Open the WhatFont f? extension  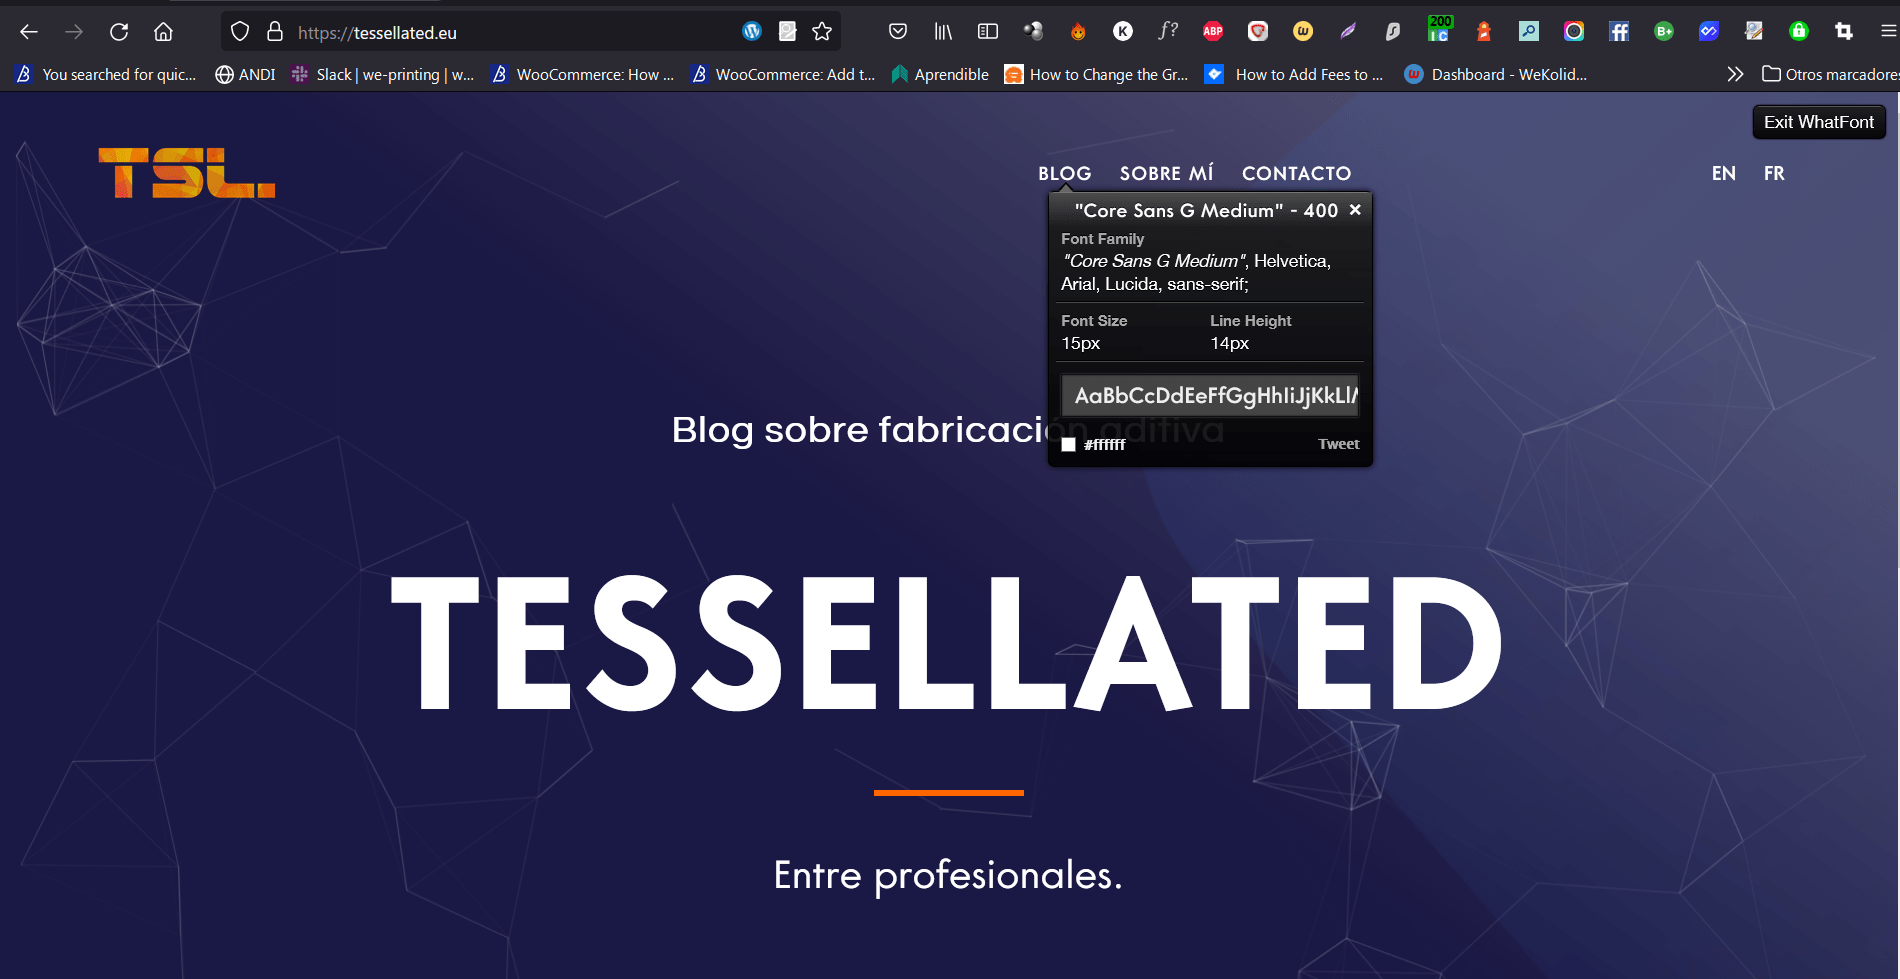click(1168, 32)
